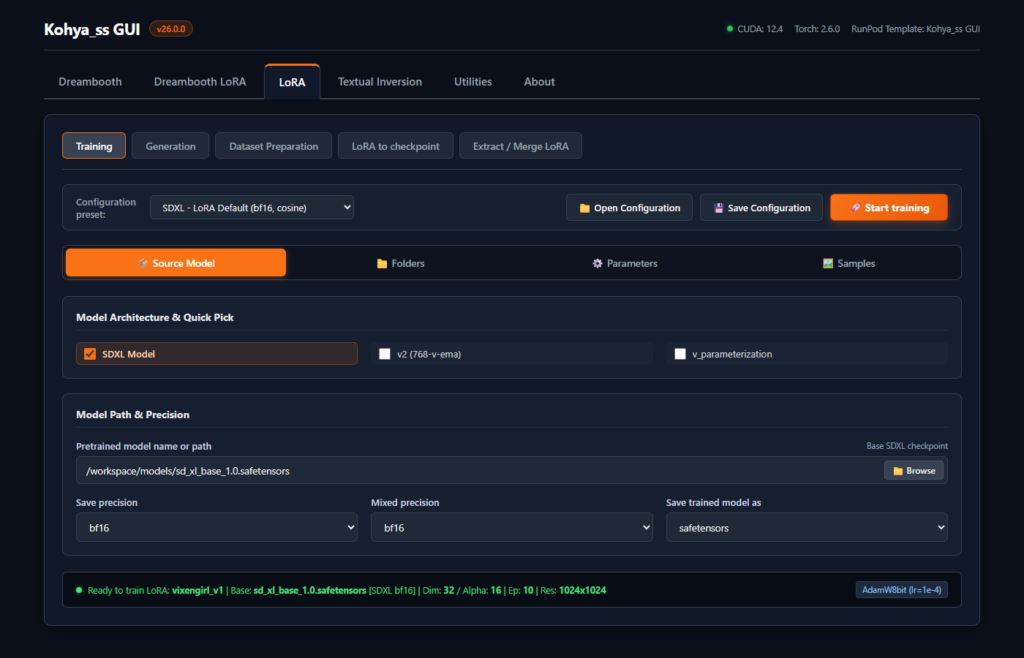Click the folder icon in Browse button
Image resolution: width=1024 pixels, height=658 pixels.
coord(898,471)
